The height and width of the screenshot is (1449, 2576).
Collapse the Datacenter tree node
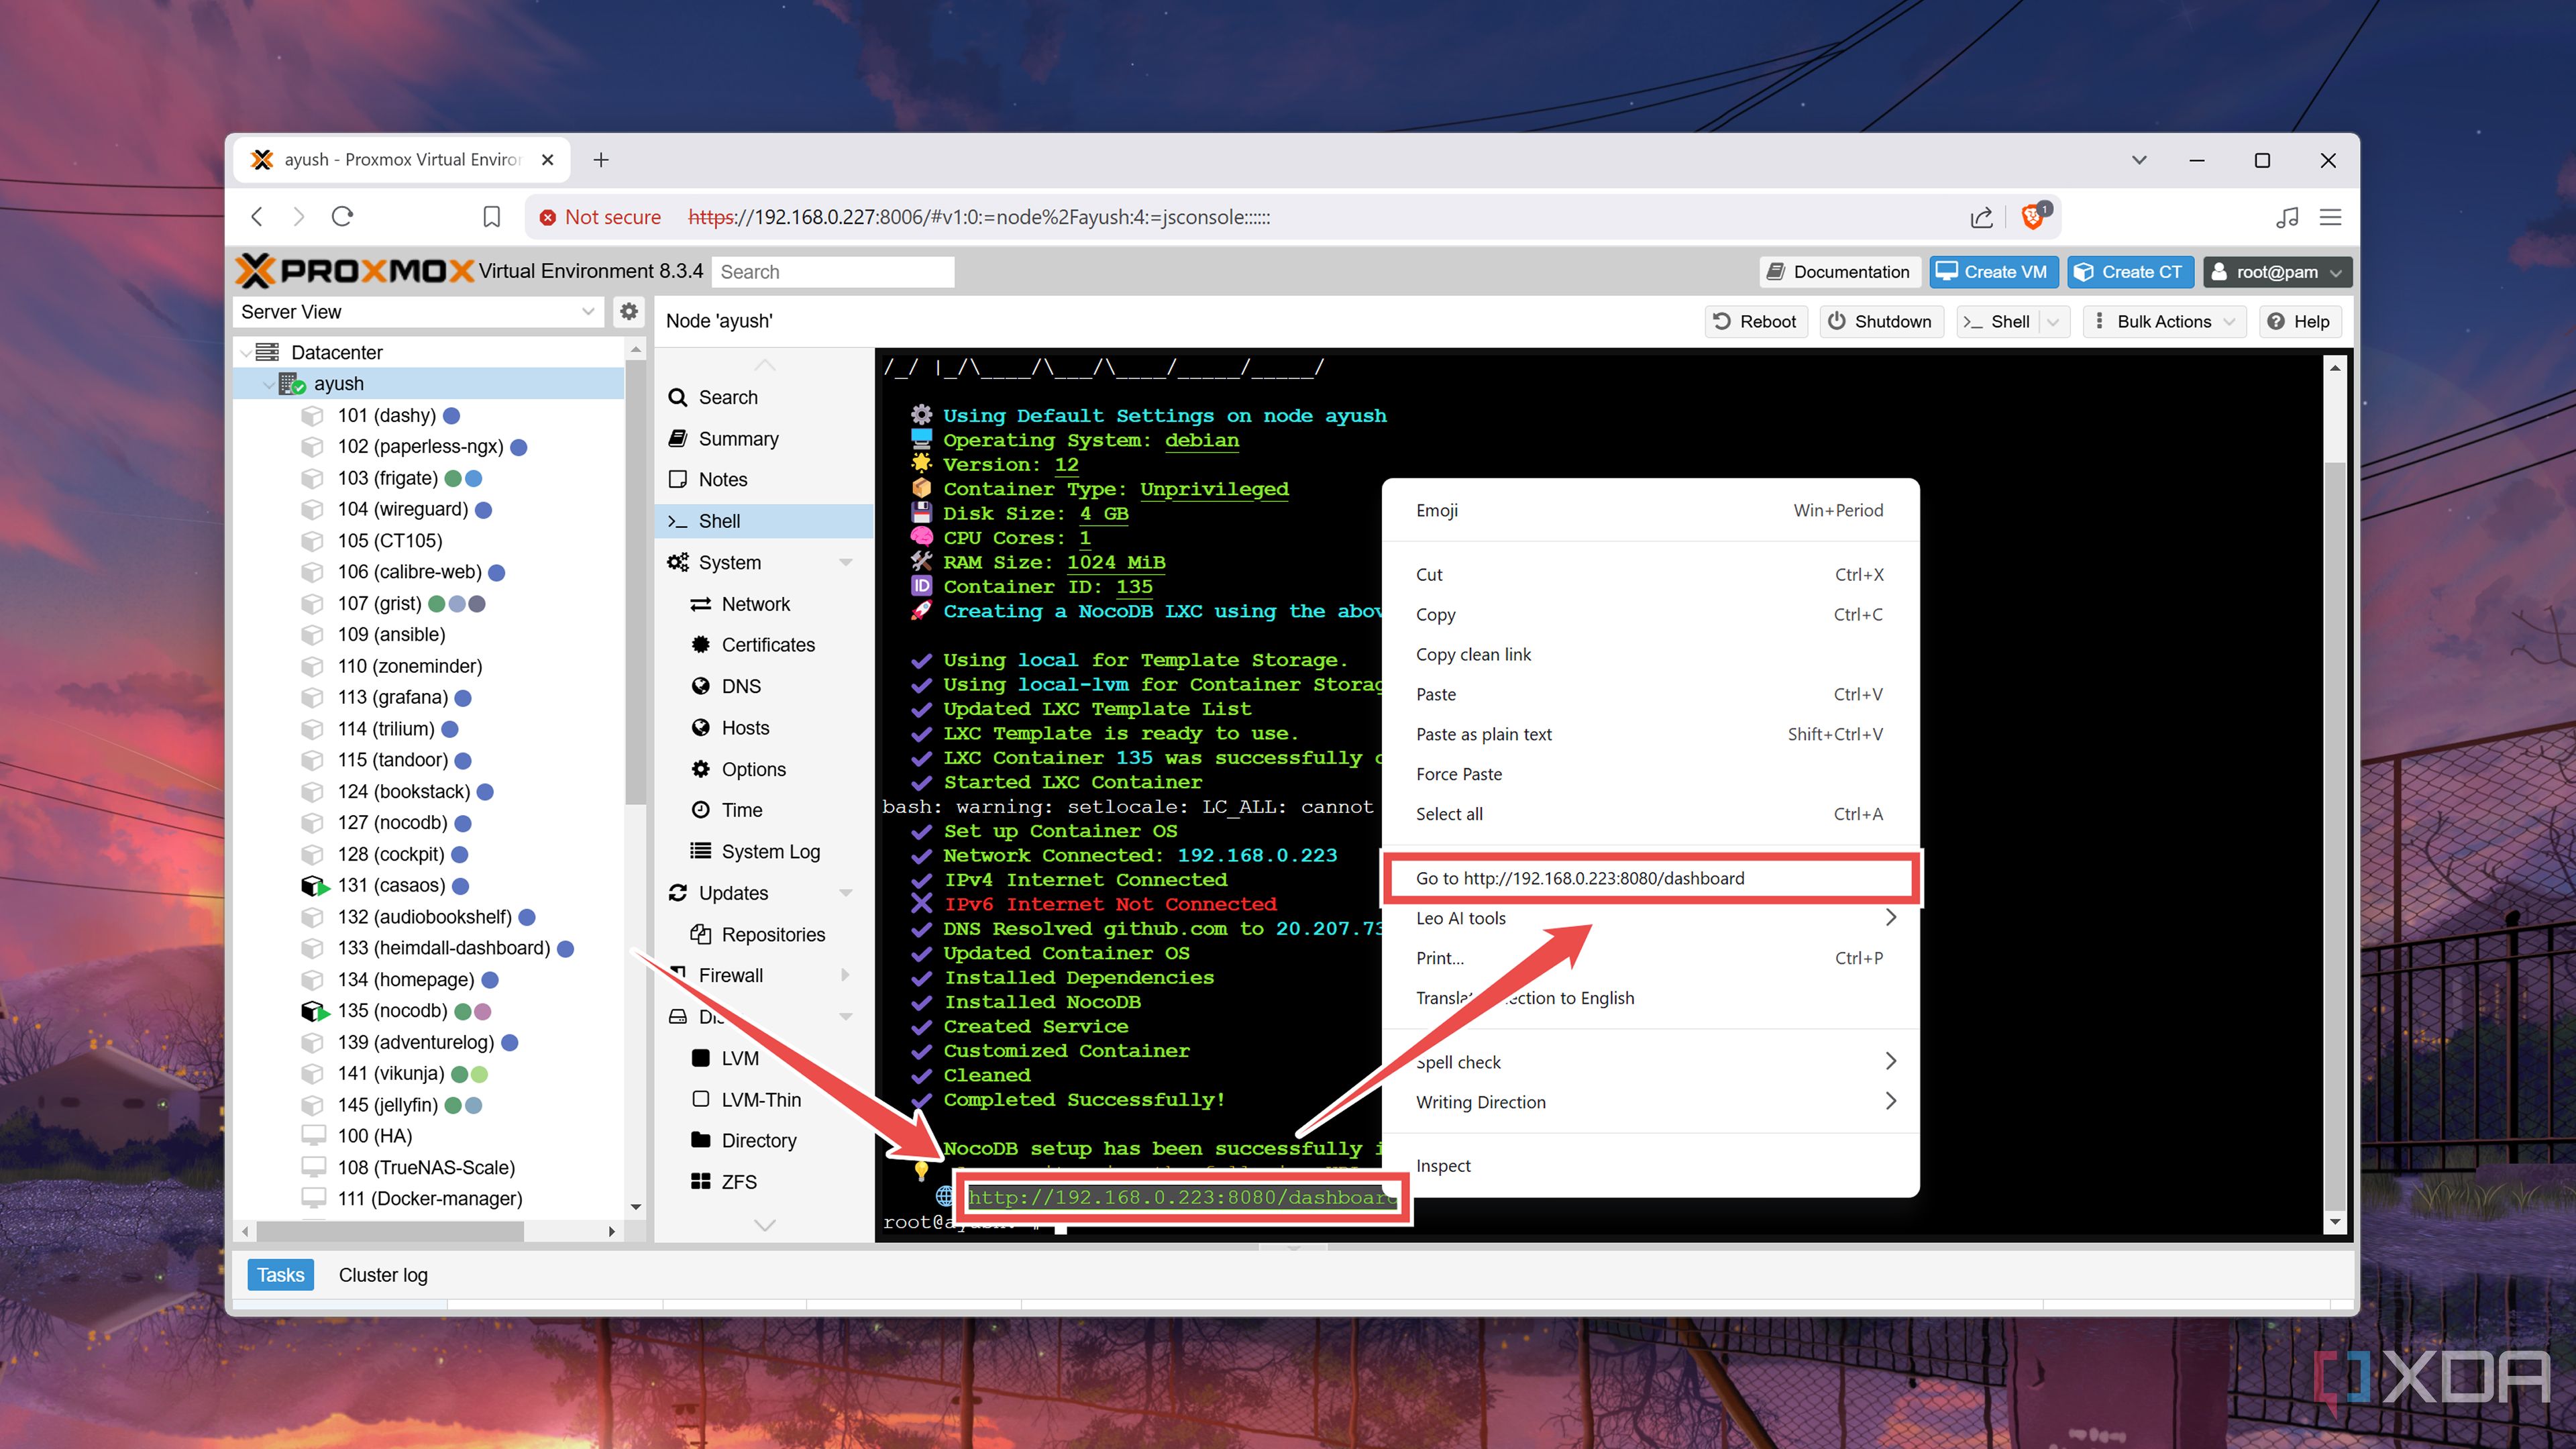point(246,352)
